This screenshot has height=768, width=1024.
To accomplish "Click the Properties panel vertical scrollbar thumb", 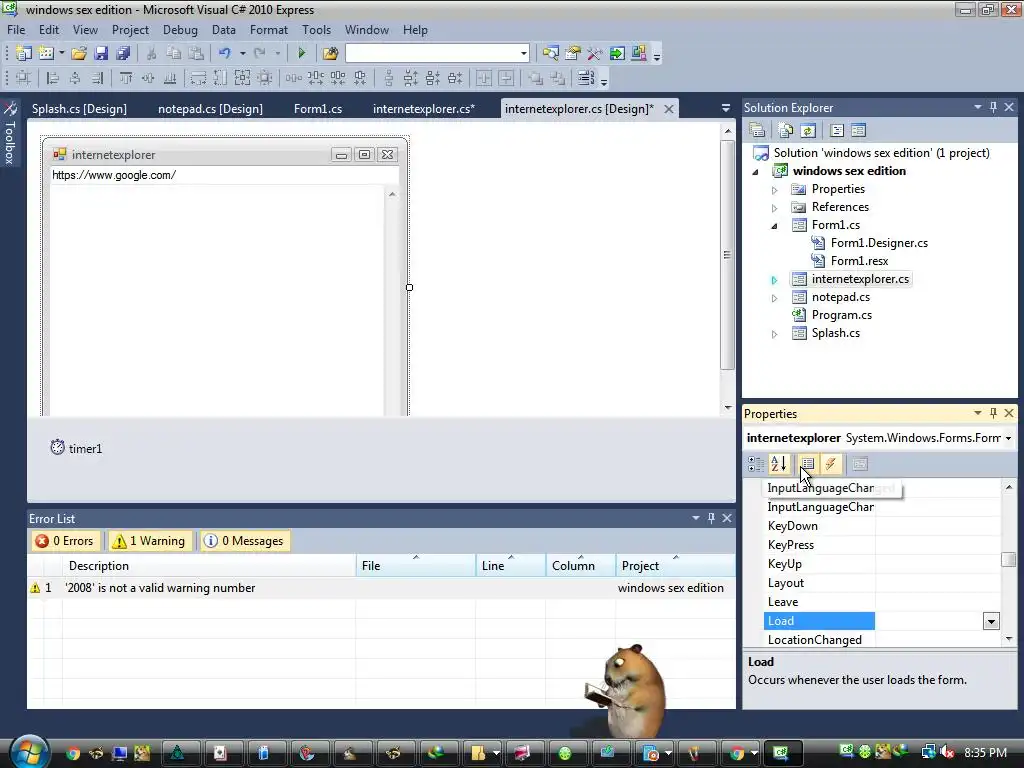I will point(1009,560).
